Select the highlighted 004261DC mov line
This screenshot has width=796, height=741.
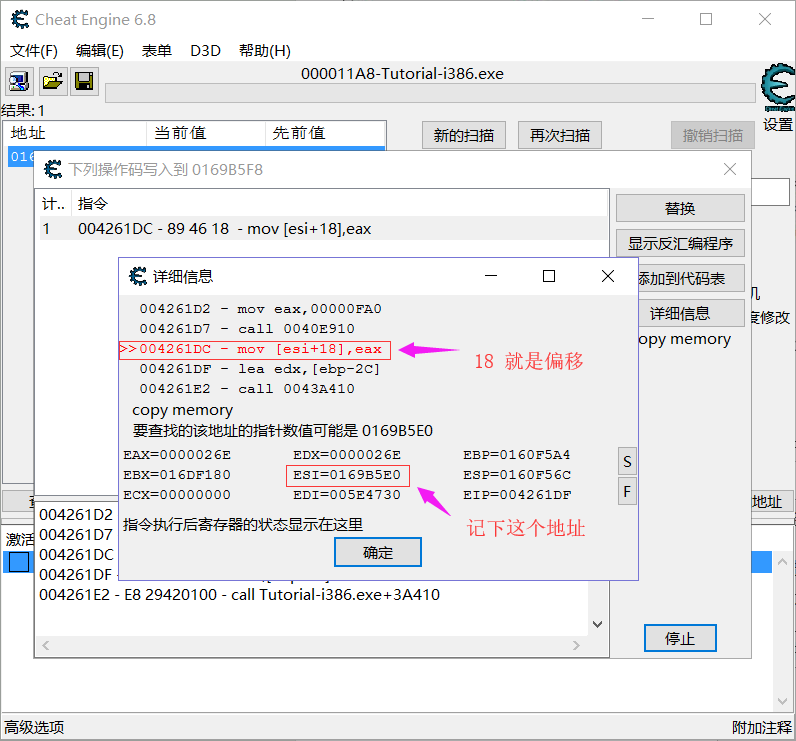tap(255, 349)
